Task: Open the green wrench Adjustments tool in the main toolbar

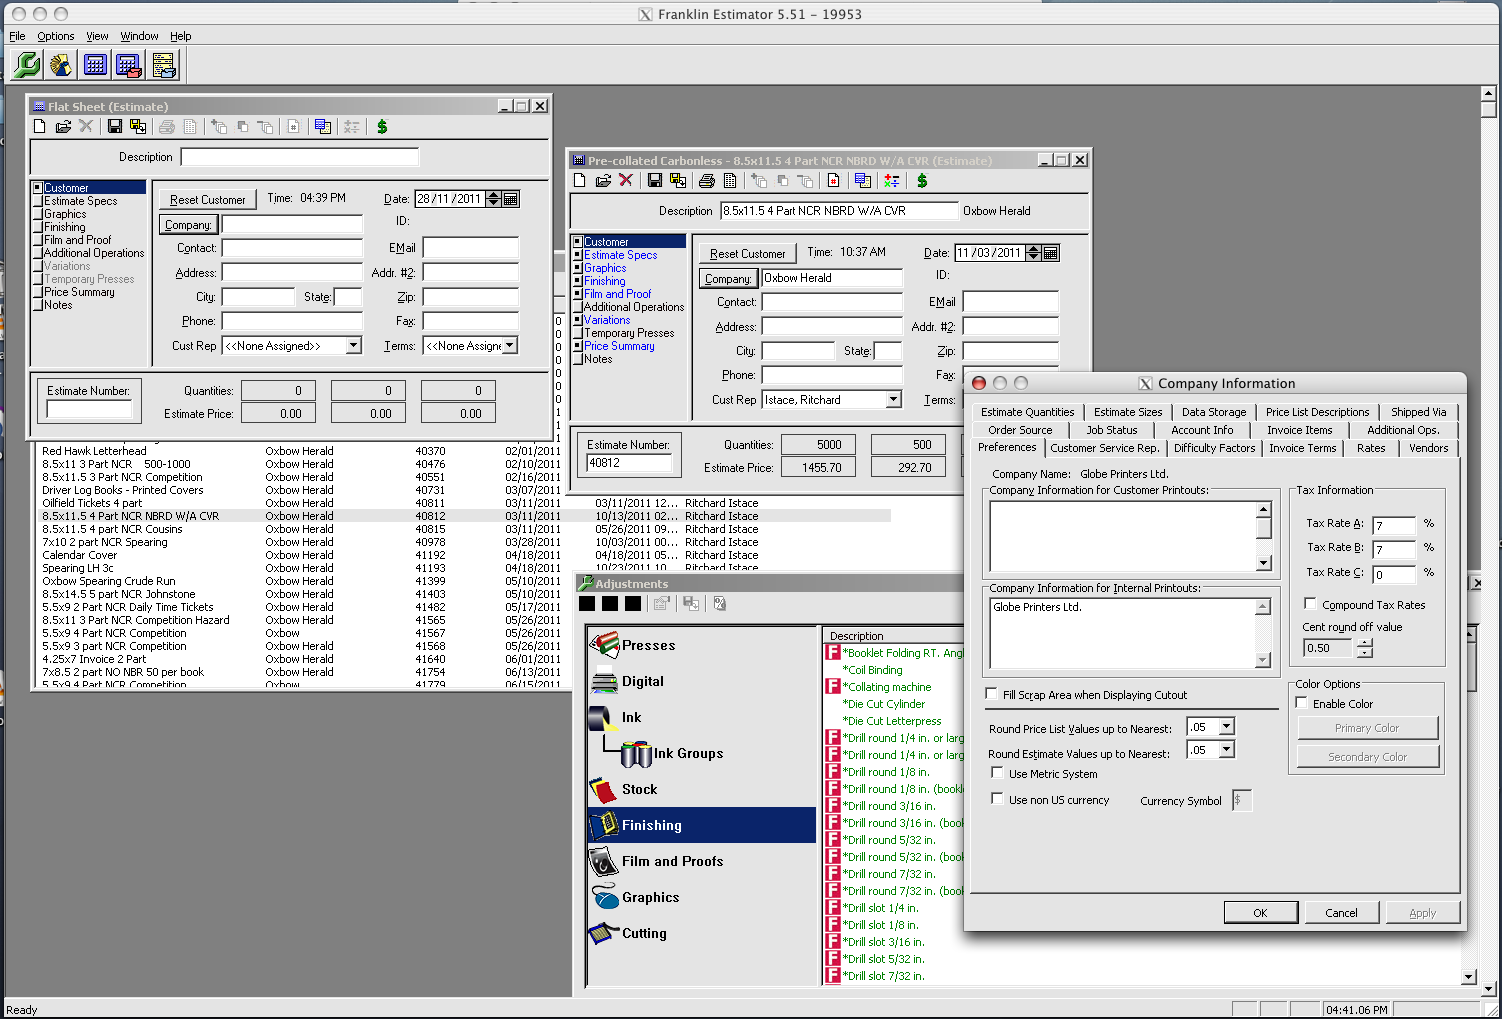Action: [x=27, y=65]
